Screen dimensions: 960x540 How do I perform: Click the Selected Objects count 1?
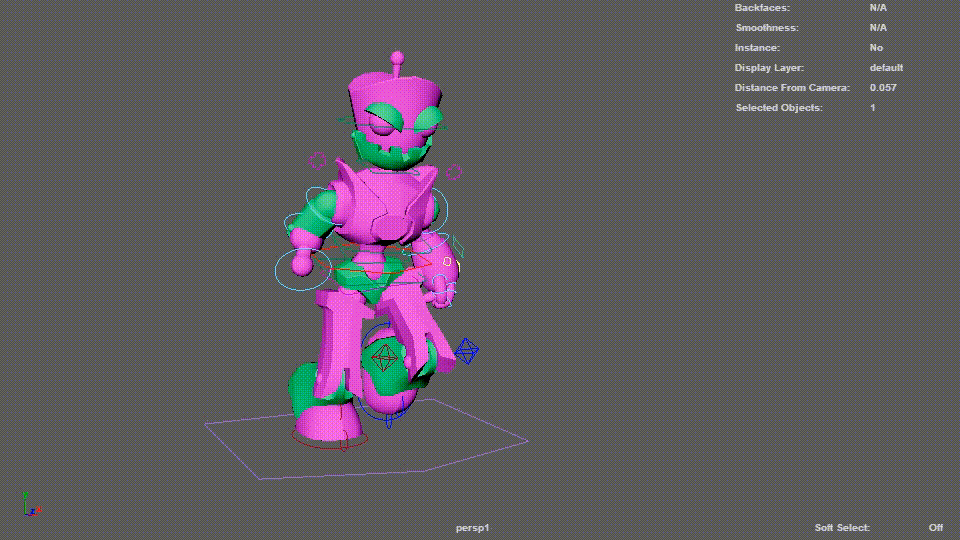click(x=872, y=108)
